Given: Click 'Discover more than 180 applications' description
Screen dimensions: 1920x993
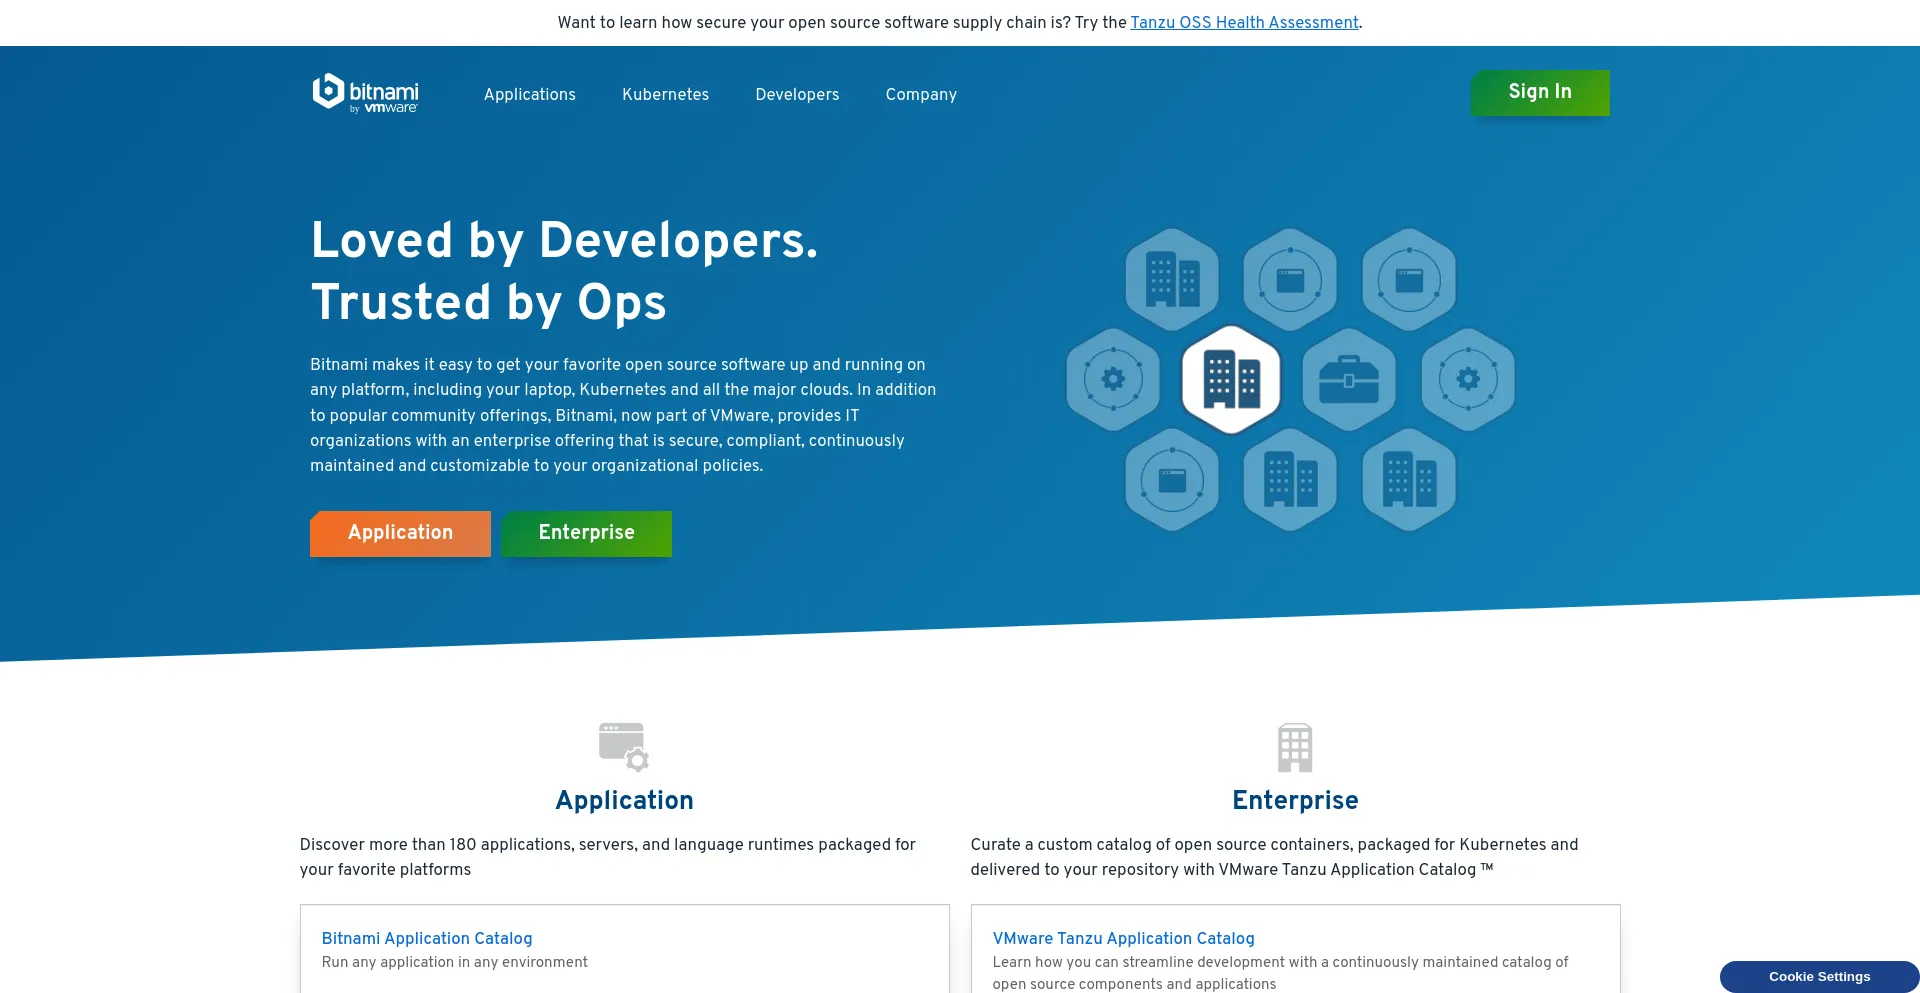Looking at the screenshot, I should coord(607,857).
